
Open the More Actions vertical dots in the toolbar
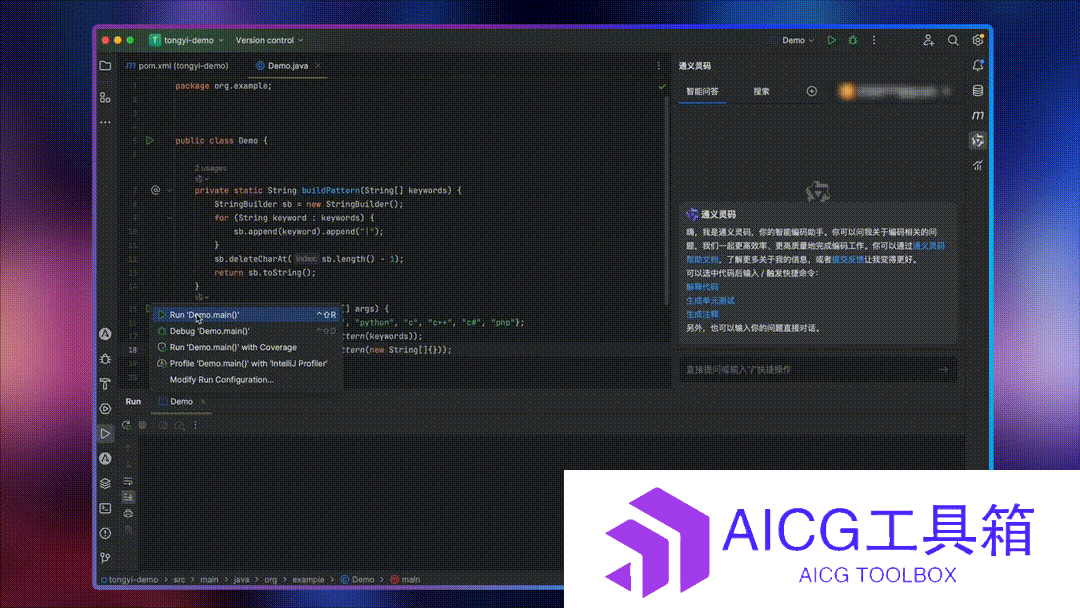[874, 41]
